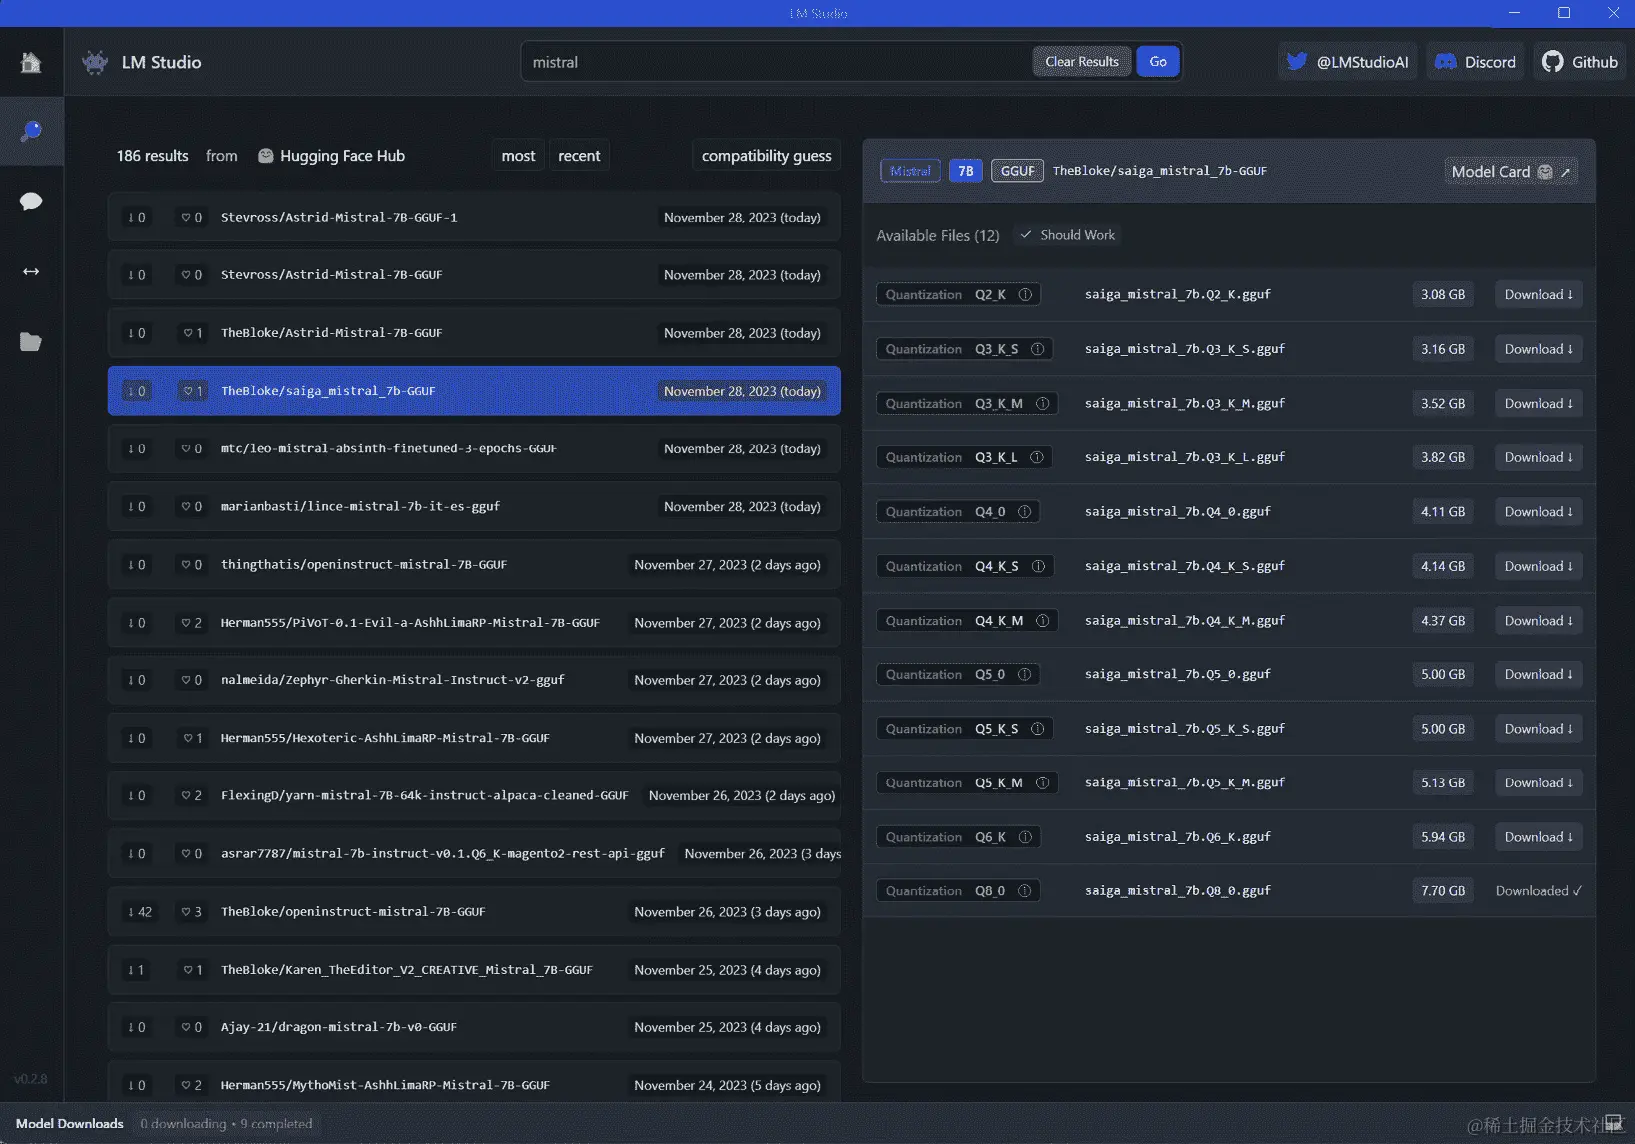The image size is (1635, 1144).
Task: Download saiga_mistral_7b.Q5_K_M.gguf
Action: (1539, 783)
